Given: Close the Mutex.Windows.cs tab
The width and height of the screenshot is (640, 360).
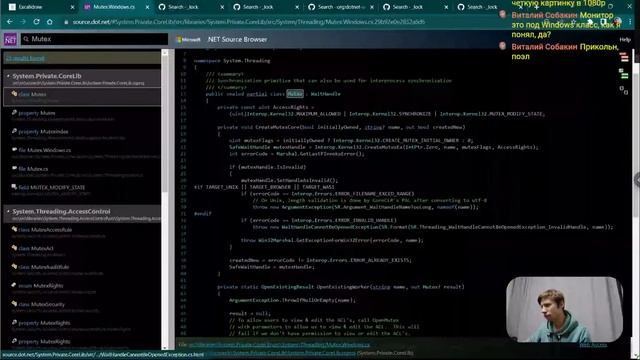Looking at the screenshot, I should pyautogui.click(x=147, y=7).
